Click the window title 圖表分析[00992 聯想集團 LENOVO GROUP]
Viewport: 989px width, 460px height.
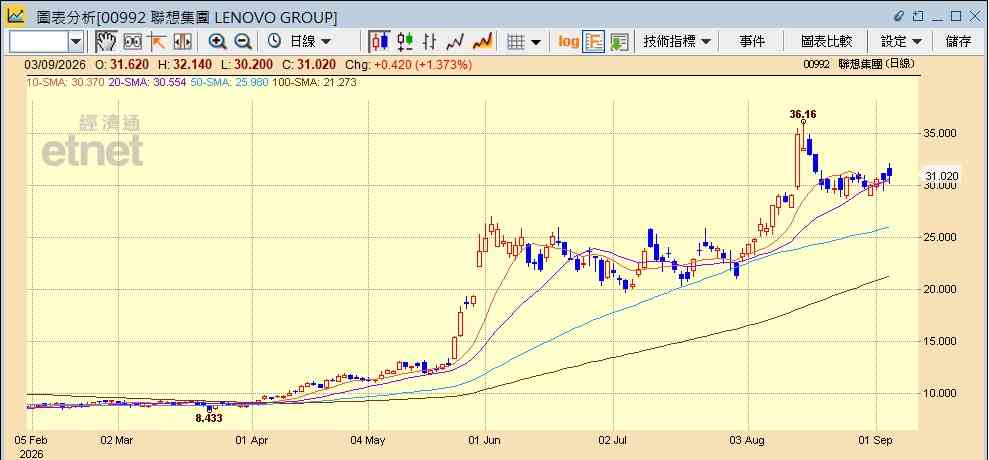coord(187,17)
